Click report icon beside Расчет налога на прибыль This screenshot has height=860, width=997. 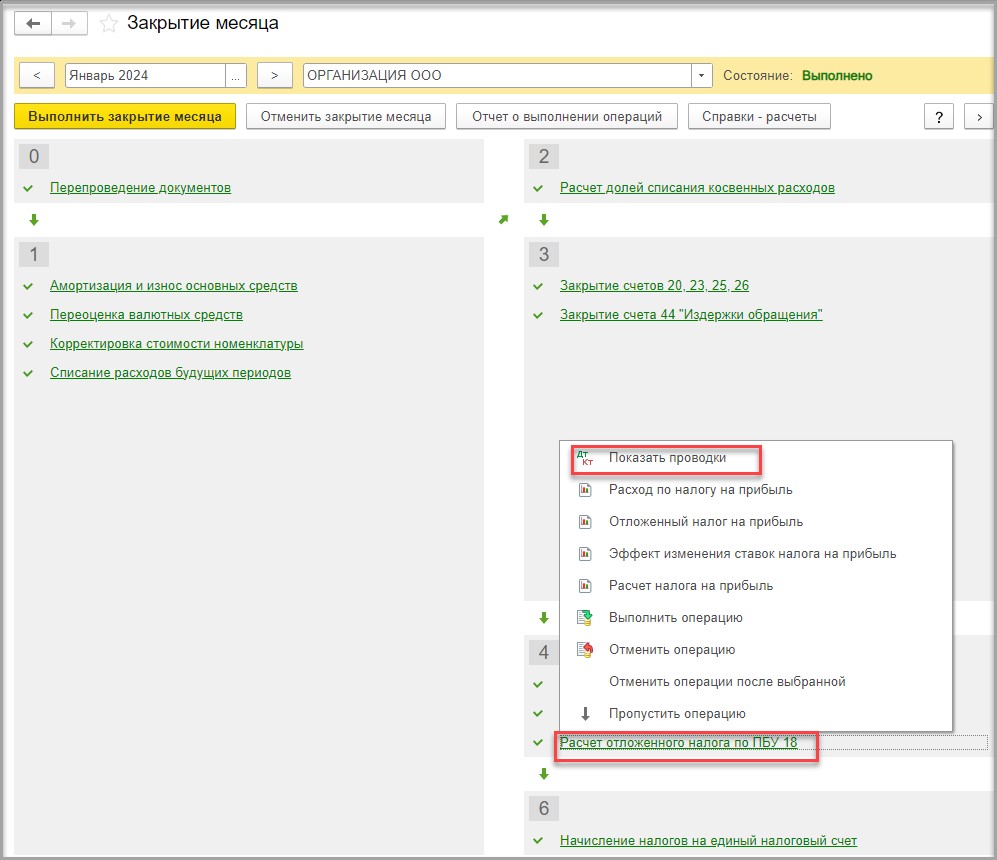point(585,585)
